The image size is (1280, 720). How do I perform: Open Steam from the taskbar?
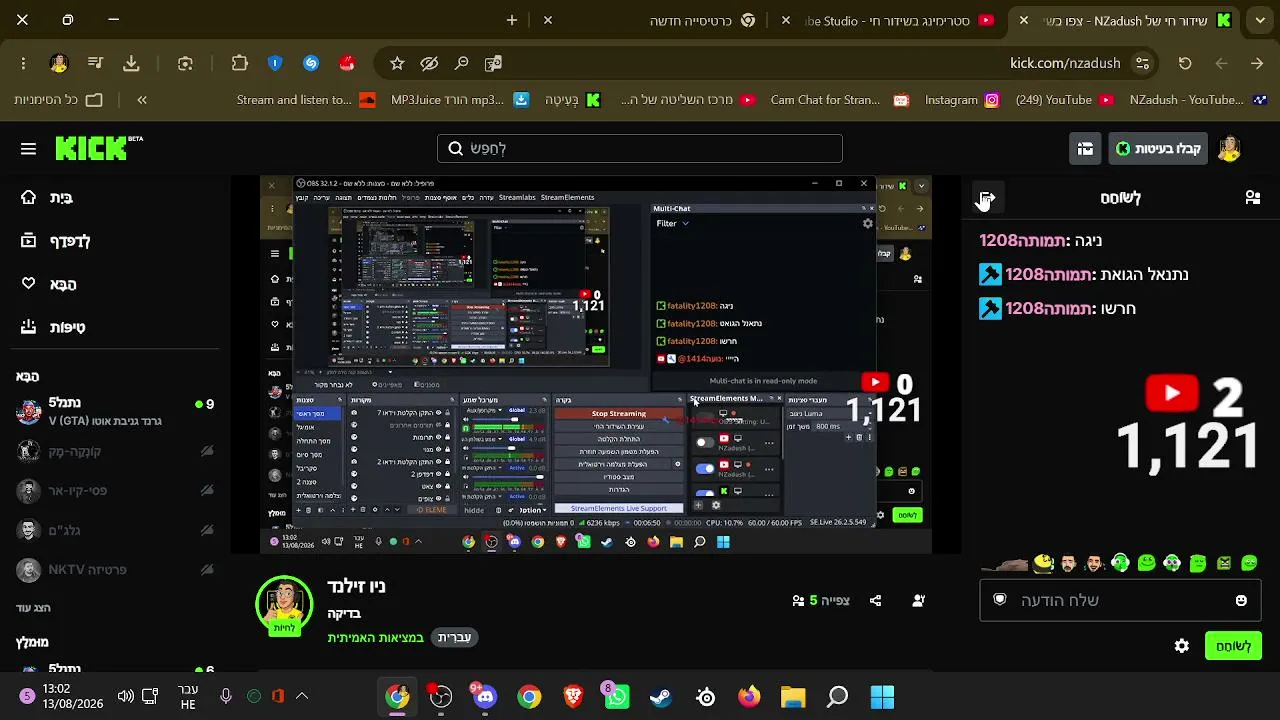[661, 696]
